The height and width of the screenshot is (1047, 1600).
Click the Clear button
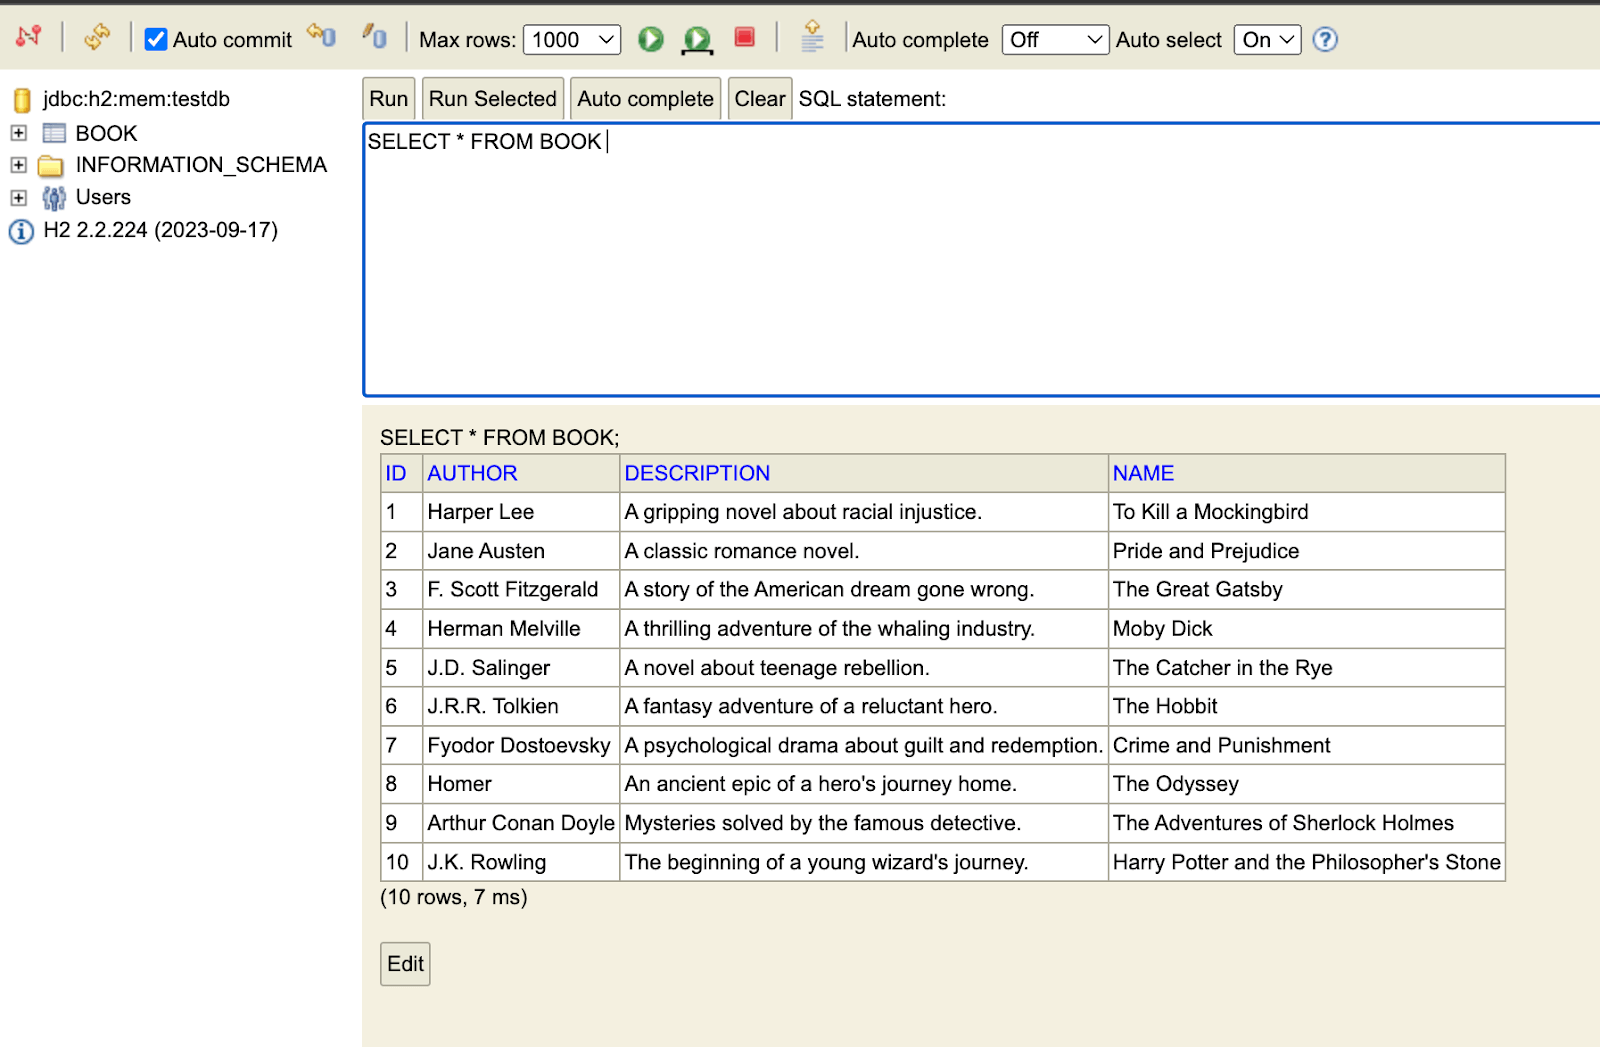pos(760,99)
